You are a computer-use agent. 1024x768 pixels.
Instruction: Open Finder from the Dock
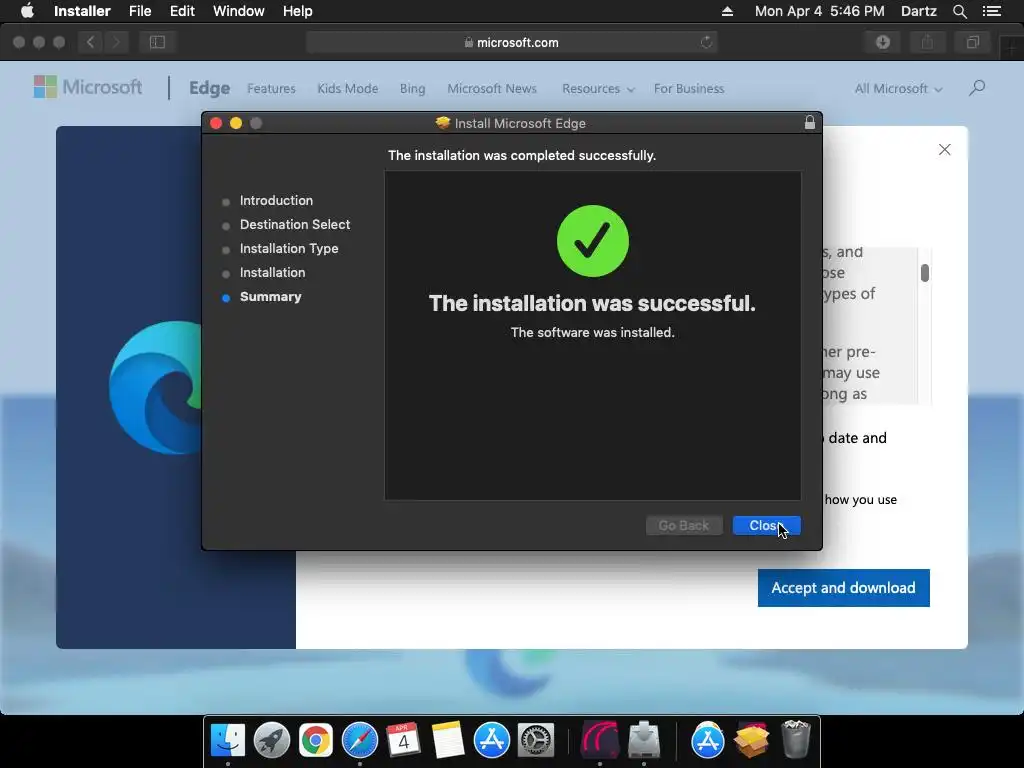point(227,741)
